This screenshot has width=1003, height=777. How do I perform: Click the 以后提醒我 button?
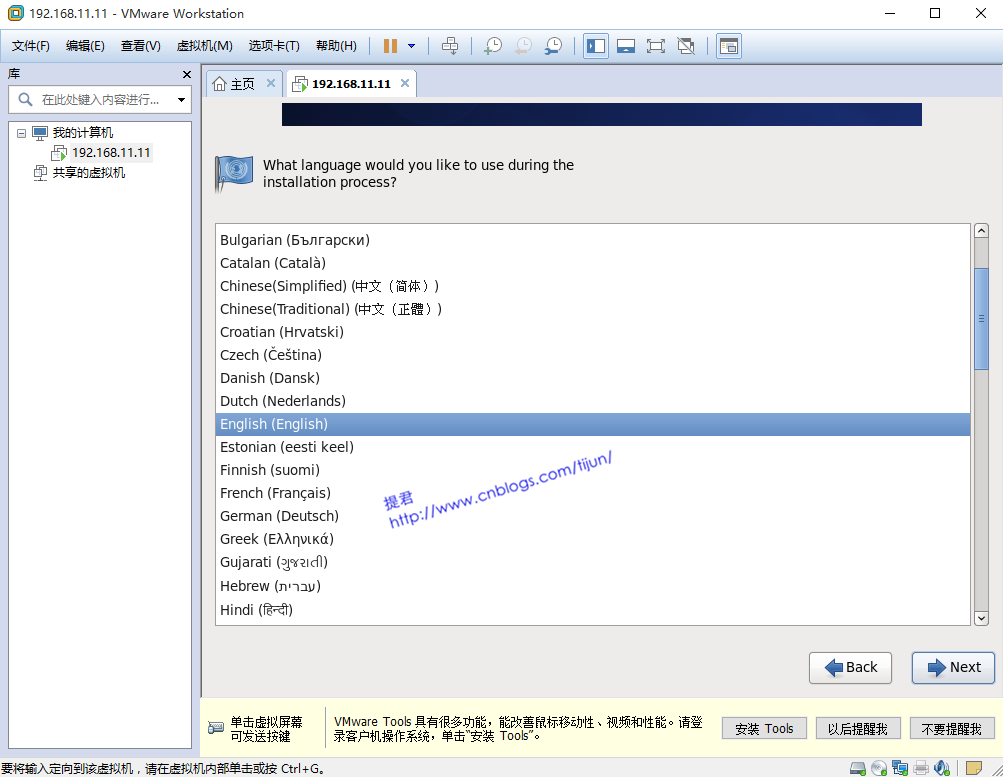pyautogui.click(x=858, y=728)
